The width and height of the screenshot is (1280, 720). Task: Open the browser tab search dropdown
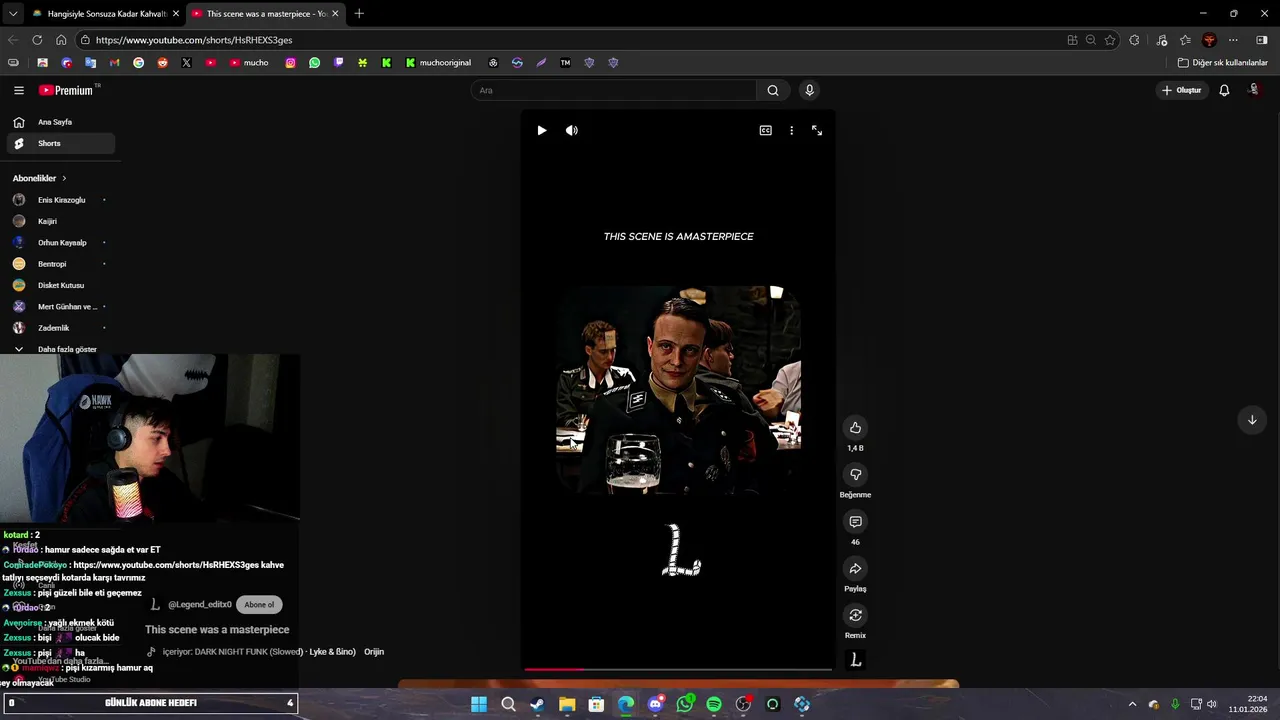point(12,13)
